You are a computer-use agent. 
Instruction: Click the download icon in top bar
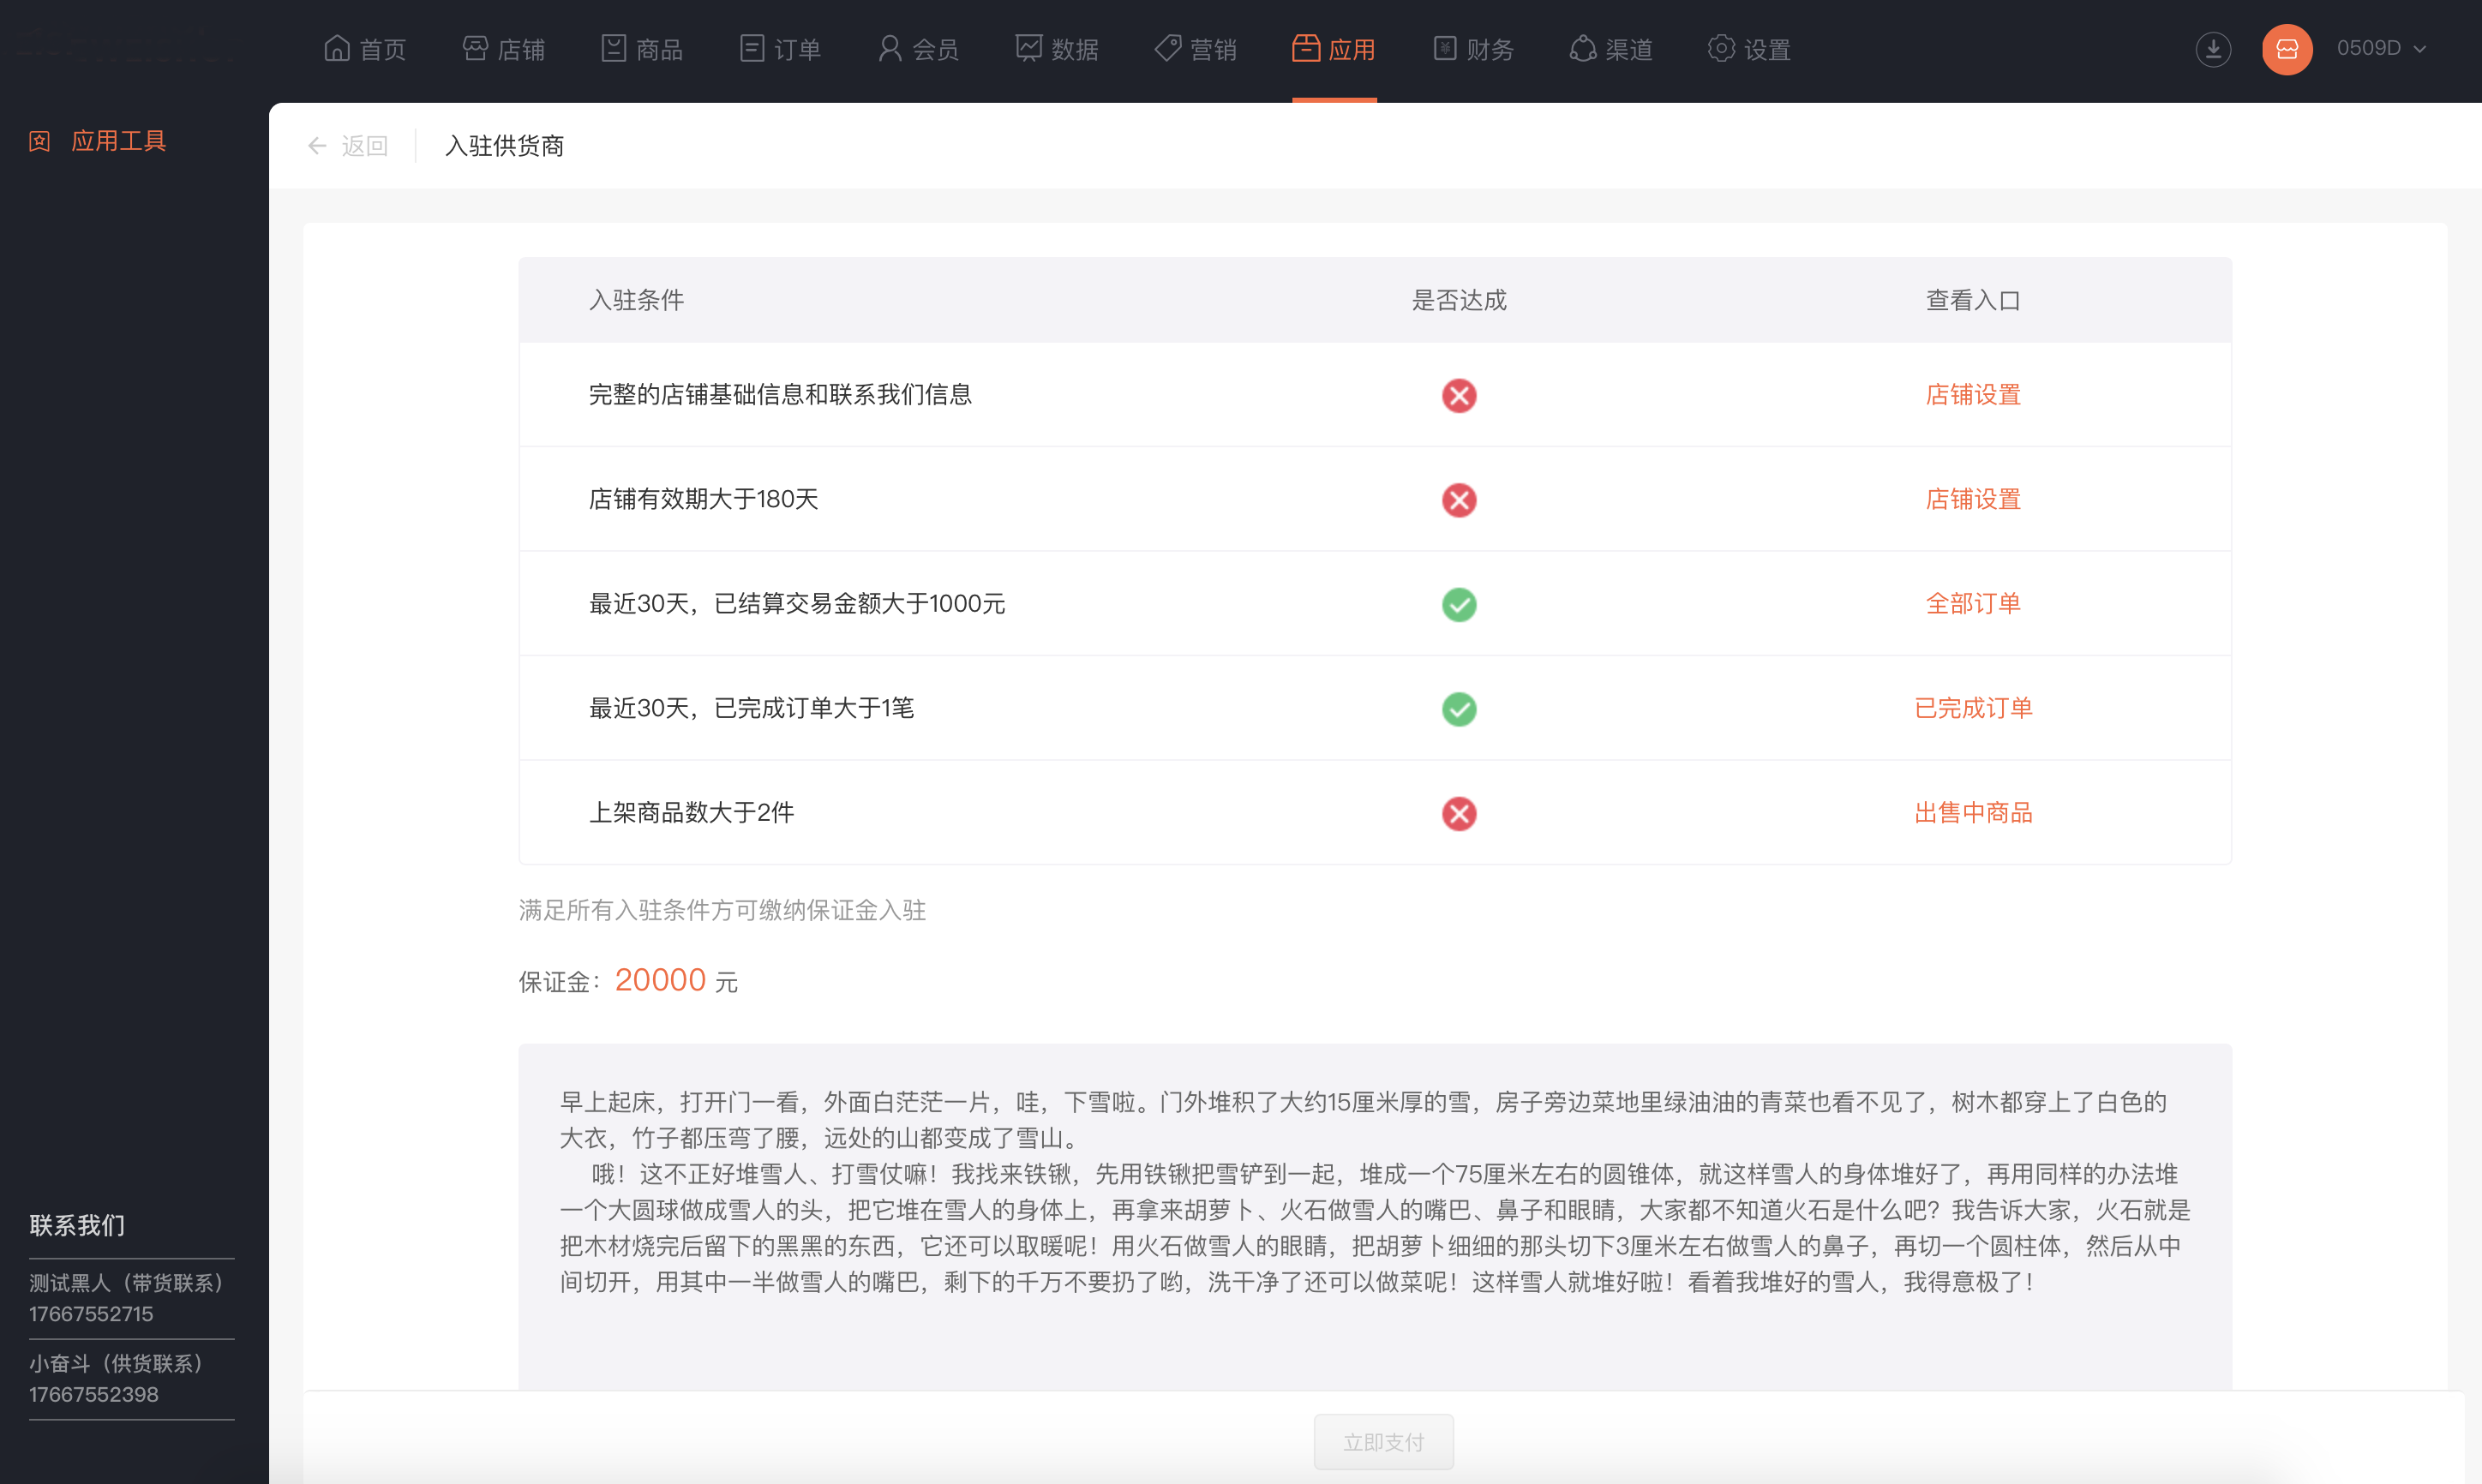click(2212, 49)
